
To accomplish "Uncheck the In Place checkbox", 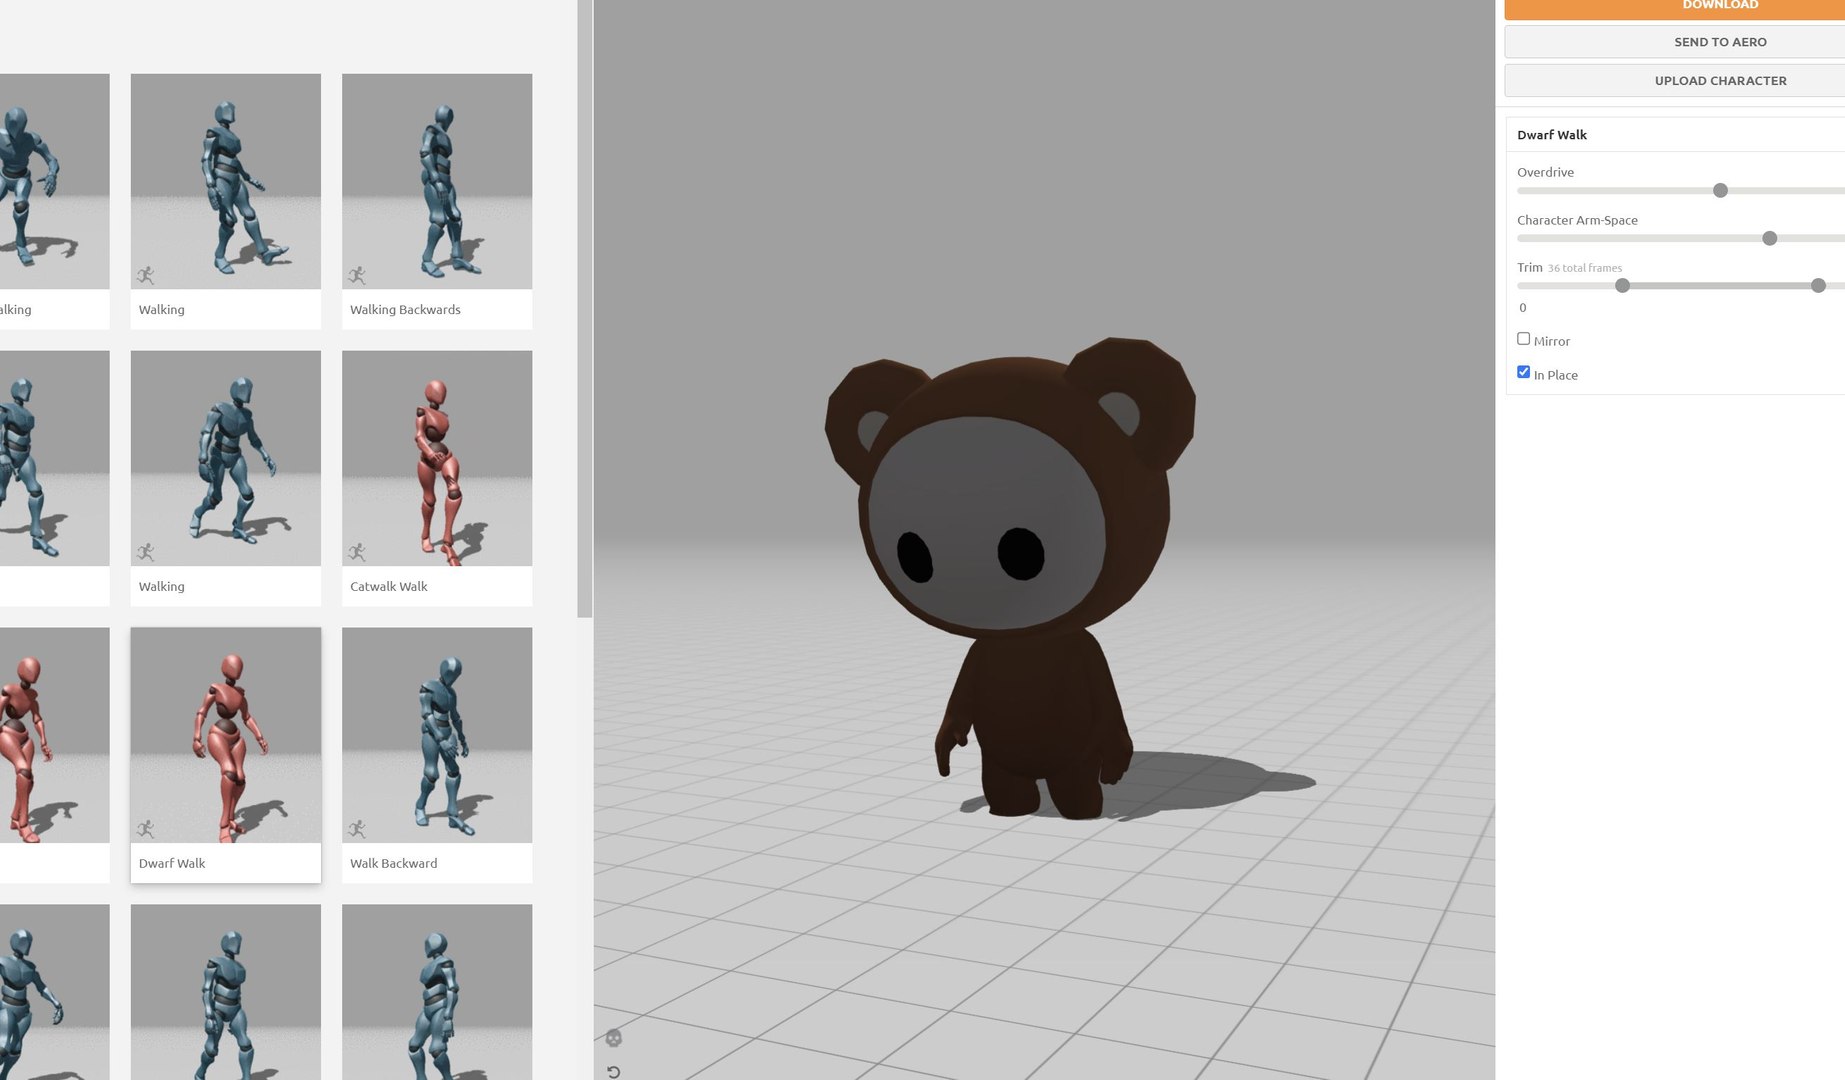I will [x=1524, y=372].
